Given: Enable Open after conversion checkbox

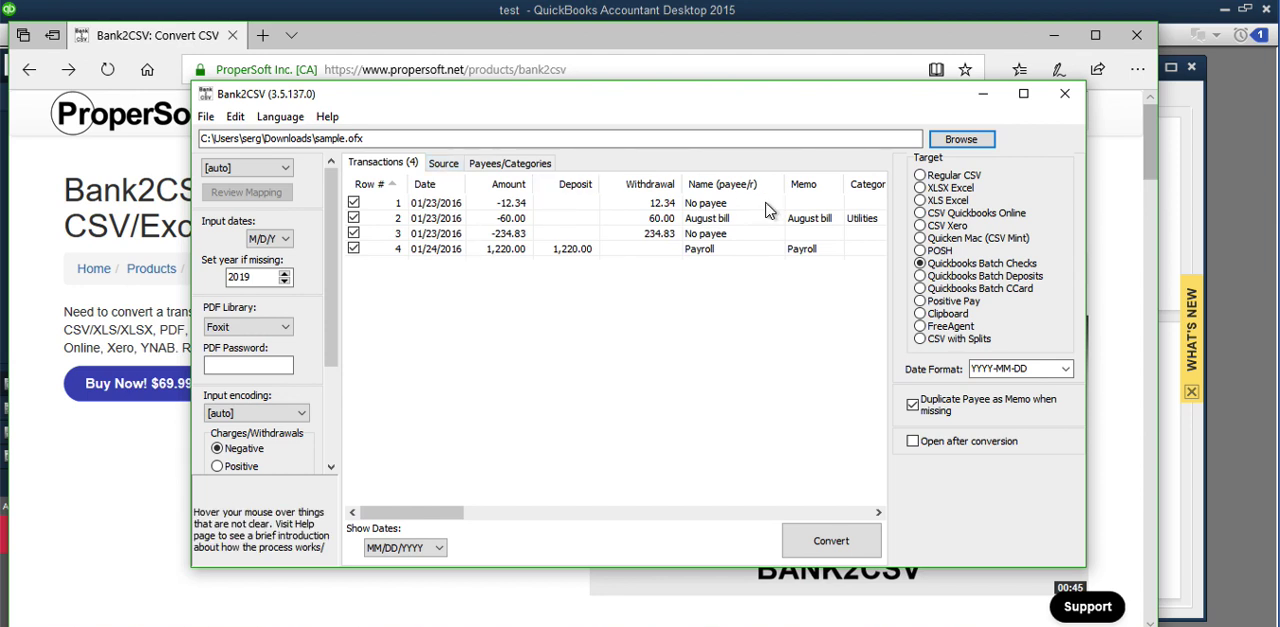Looking at the screenshot, I should [x=912, y=441].
